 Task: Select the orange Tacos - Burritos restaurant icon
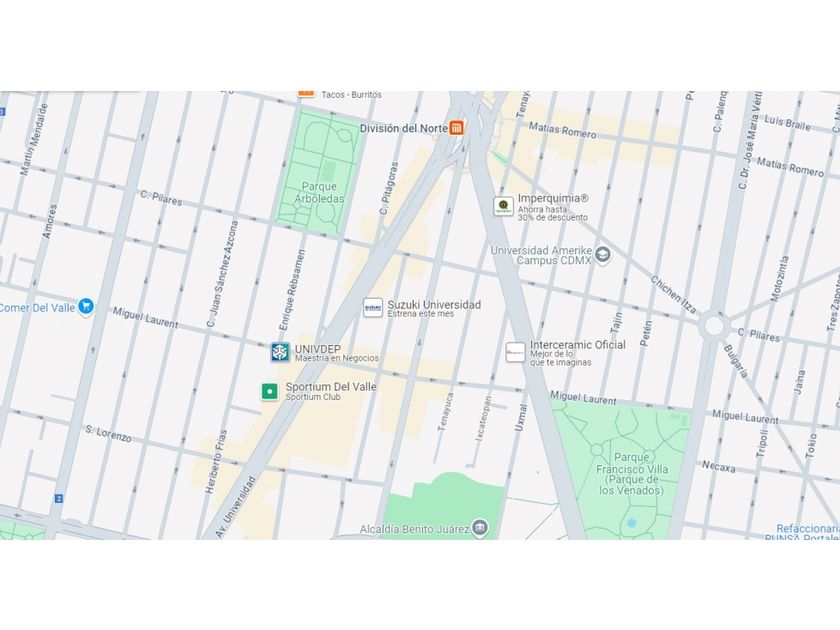click(306, 93)
